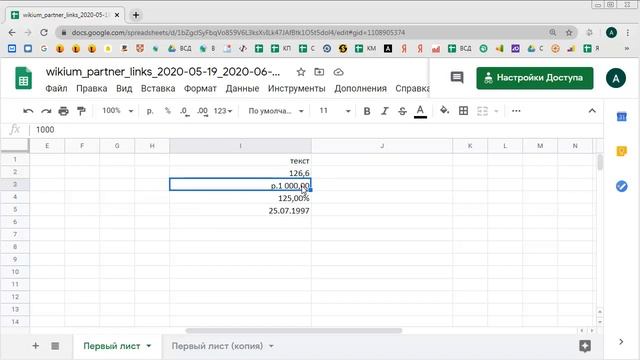Toggle strikethrough formatting
The width and height of the screenshot is (640, 360).
[402, 111]
